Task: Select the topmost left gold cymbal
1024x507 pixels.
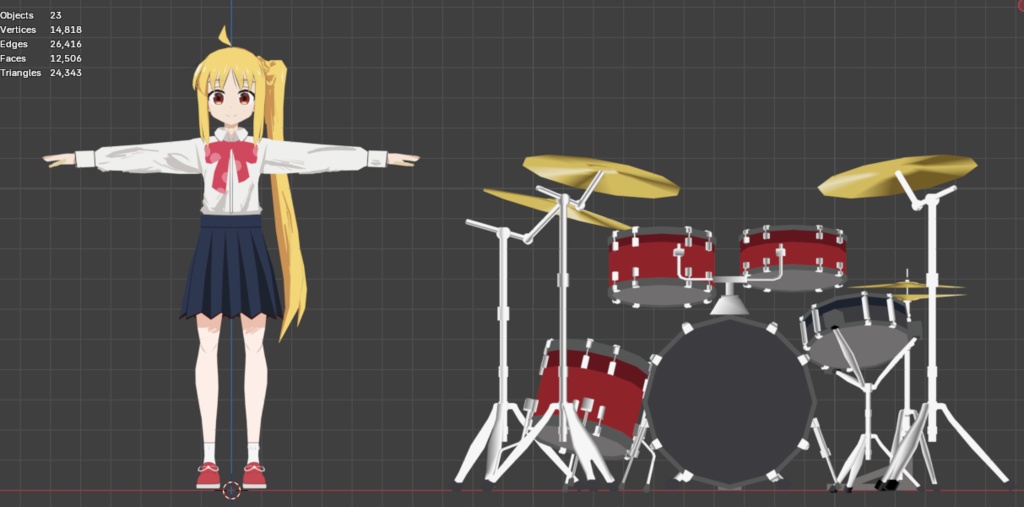Action: [x=601, y=176]
